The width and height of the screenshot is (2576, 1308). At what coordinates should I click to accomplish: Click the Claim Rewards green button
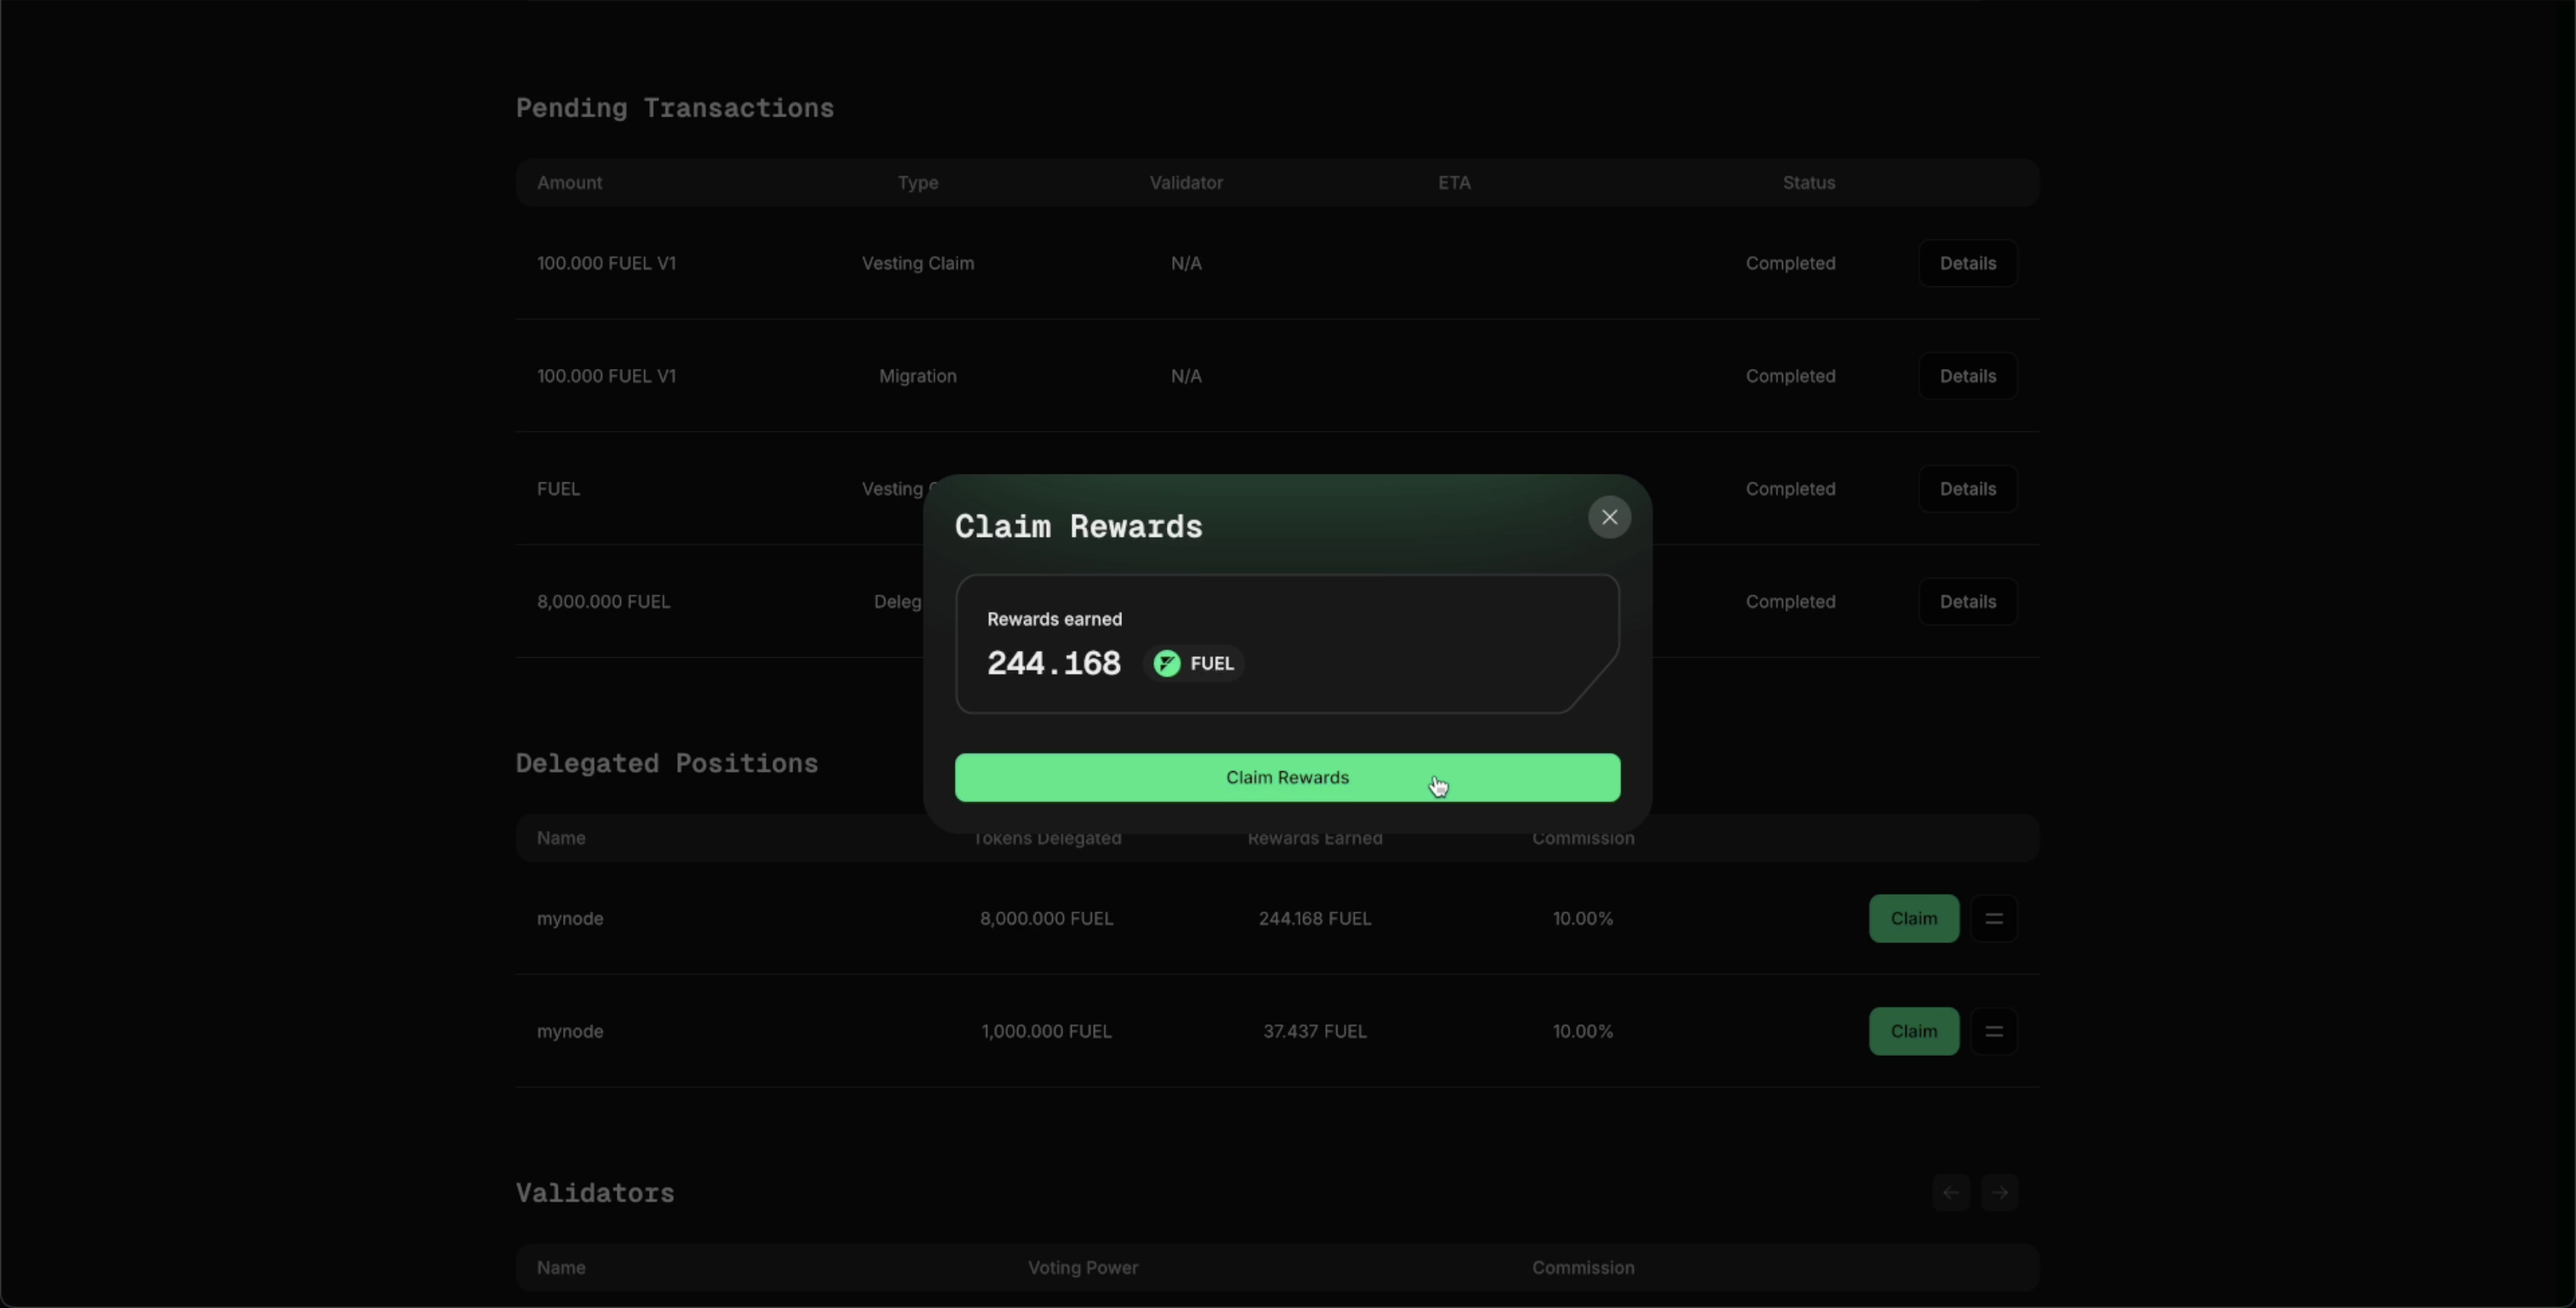[x=1287, y=777]
